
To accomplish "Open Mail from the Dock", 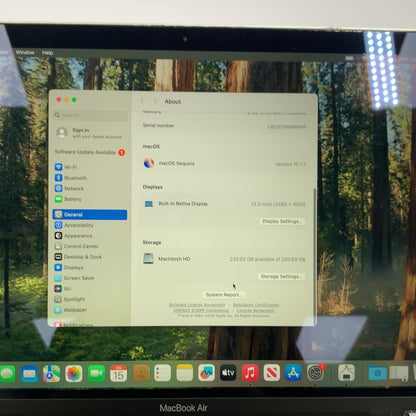I will 29,373.
